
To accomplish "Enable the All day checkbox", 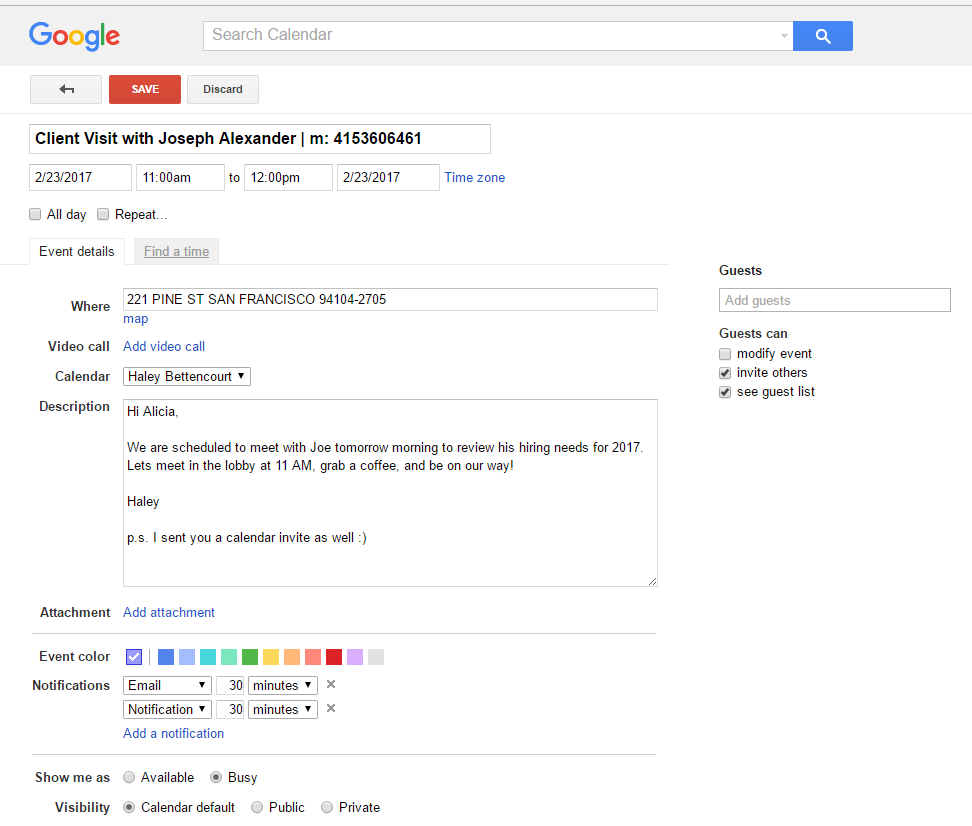I will pos(36,214).
